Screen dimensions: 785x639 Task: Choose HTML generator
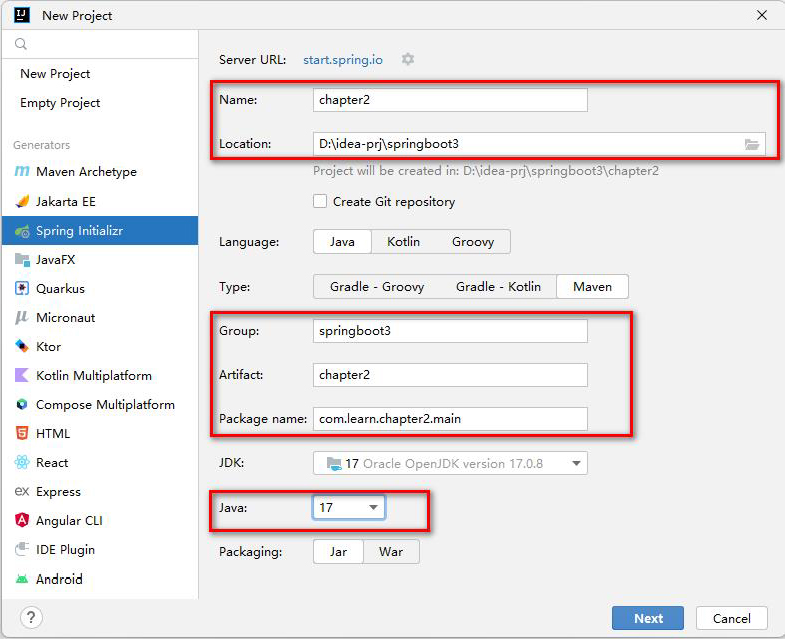tap(100, 433)
